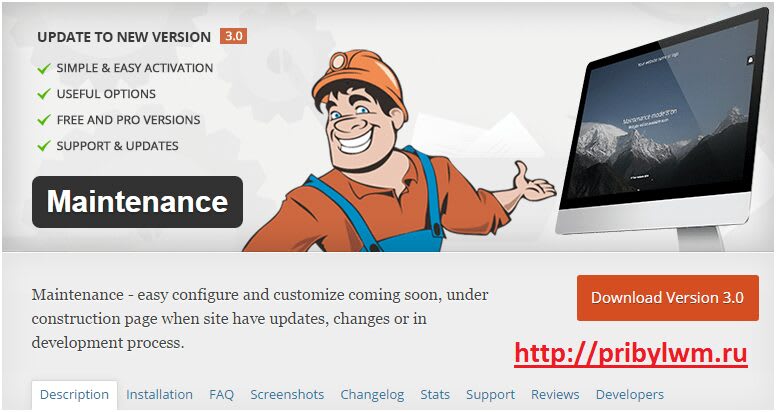
Task: Switch to the Developers tab
Action: coord(629,395)
